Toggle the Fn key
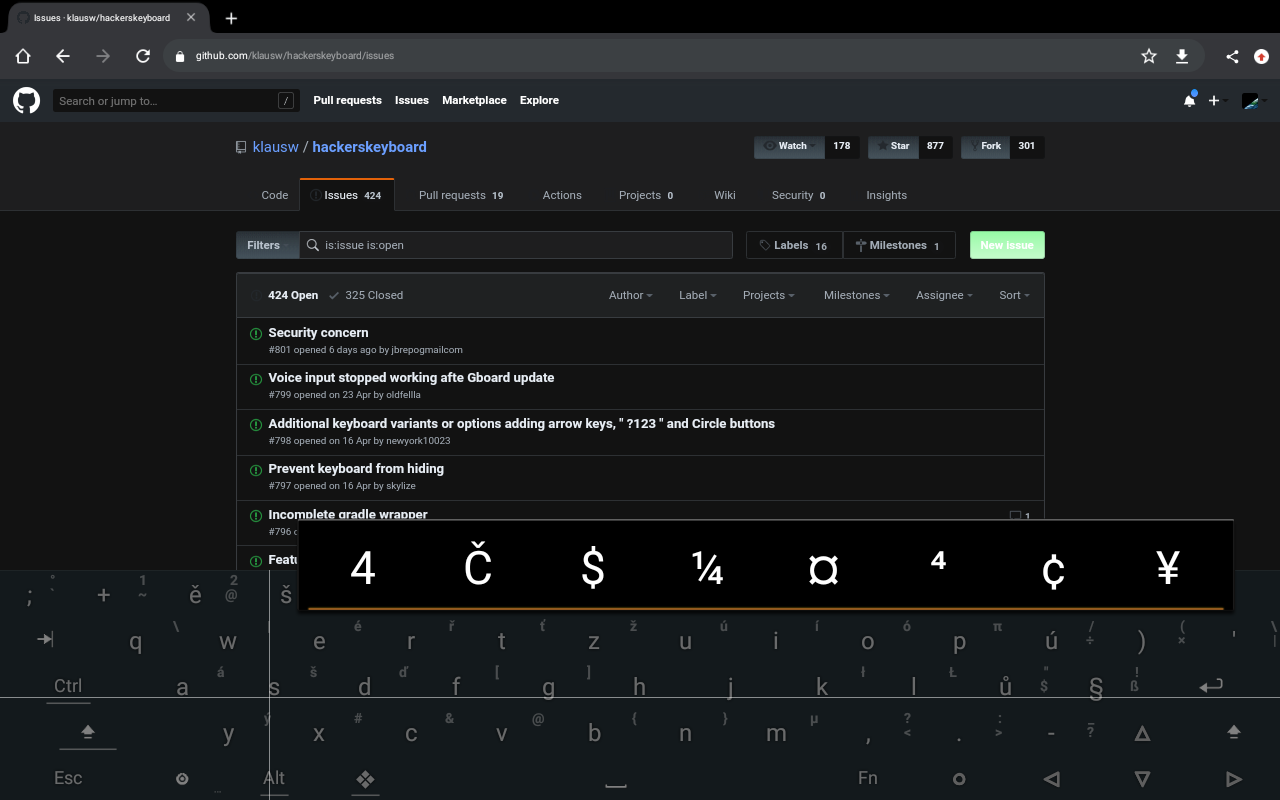This screenshot has height=800, width=1280. 868,778
